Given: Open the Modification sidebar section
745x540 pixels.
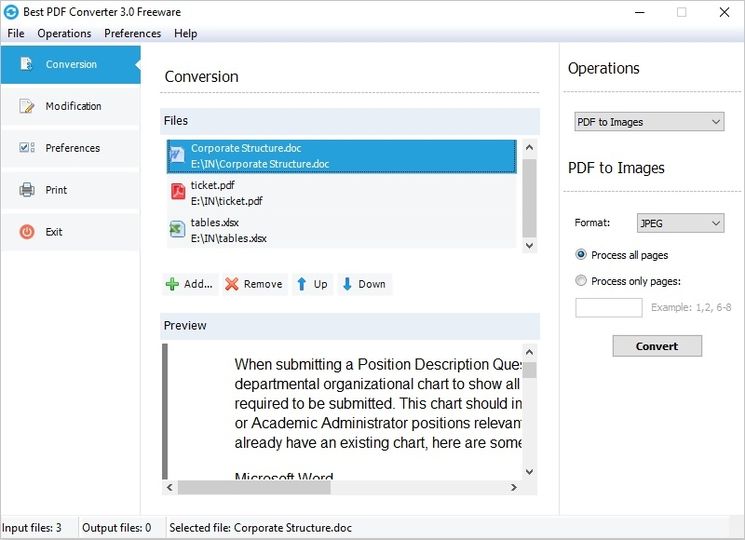Looking at the screenshot, I should (71, 106).
